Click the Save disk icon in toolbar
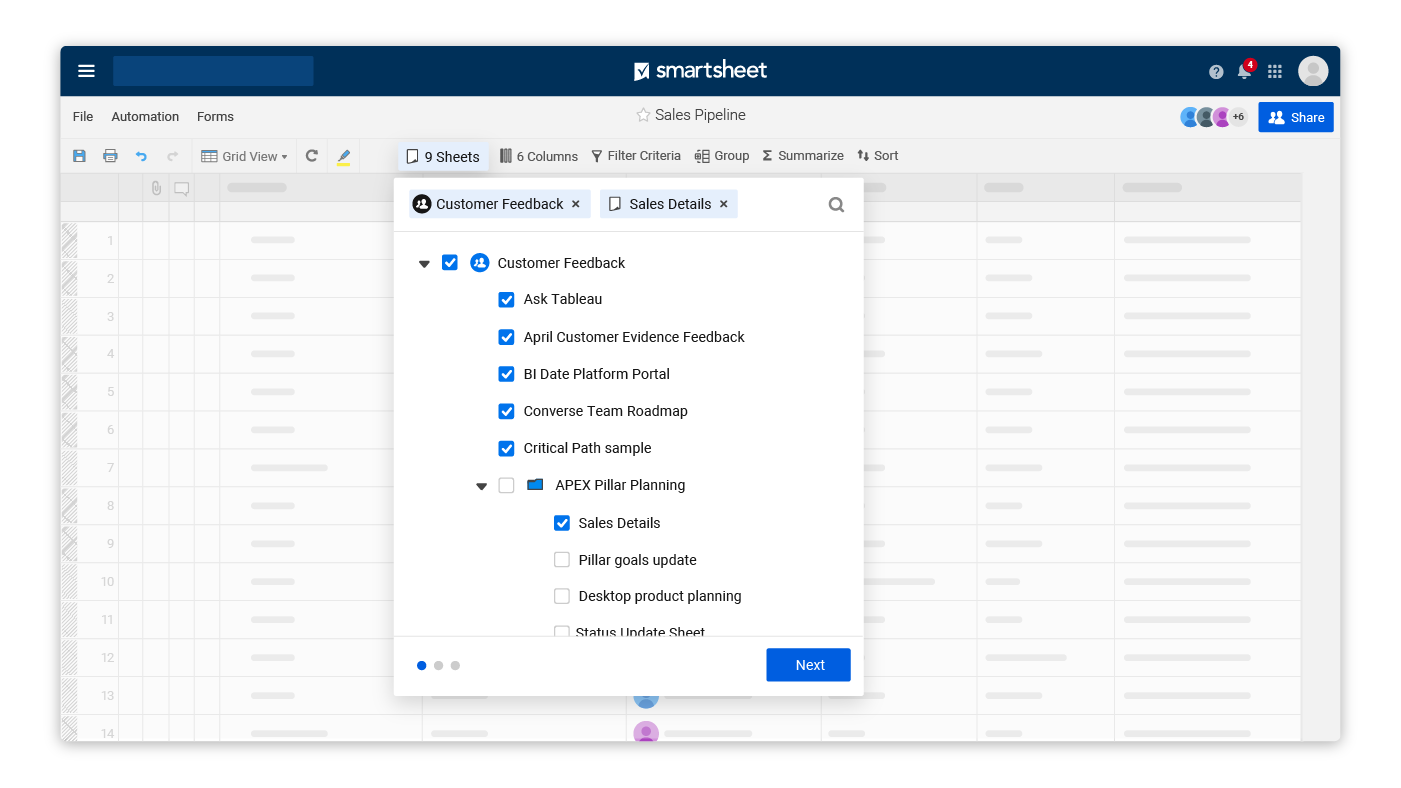 [x=80, y=156]
